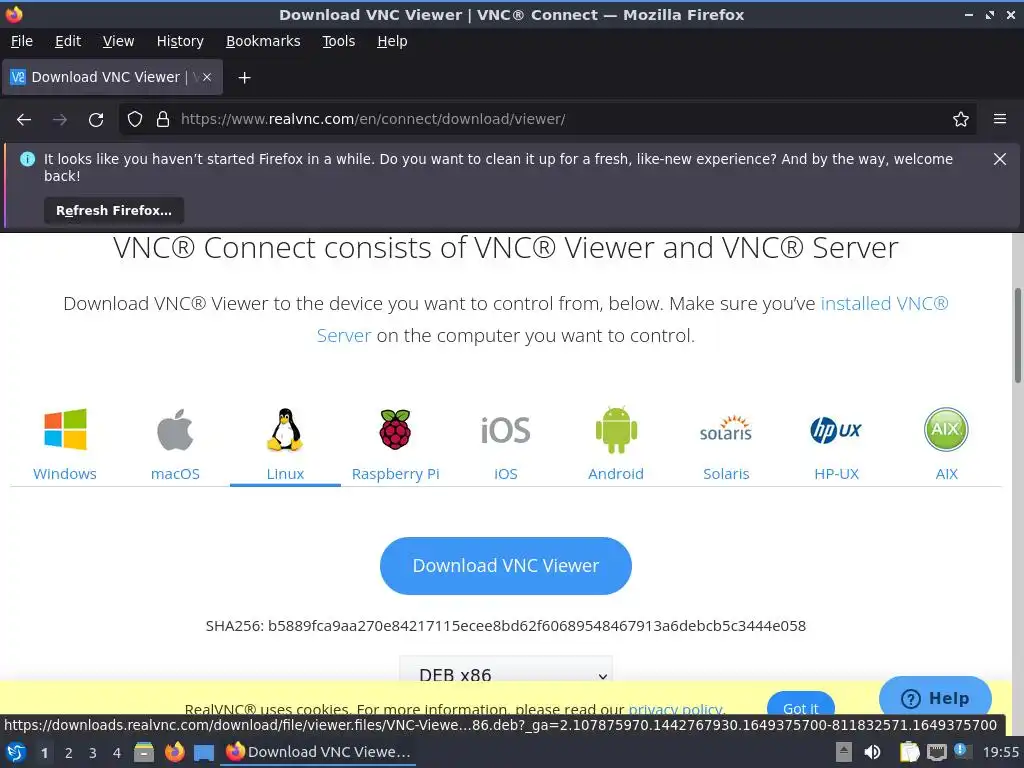Accept cookies with Got it button

pyautogui.click(x=801, y=705)
